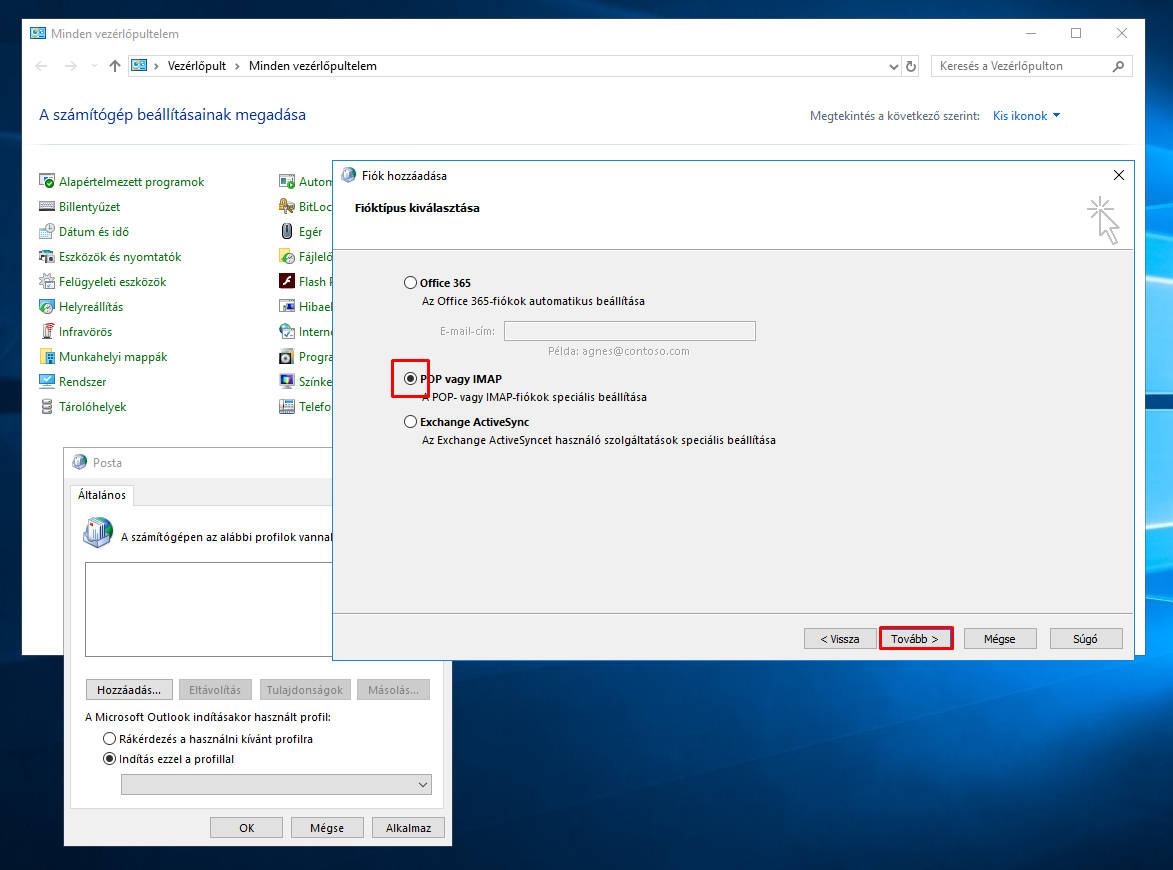Open the Egér mouse icon

287,232
